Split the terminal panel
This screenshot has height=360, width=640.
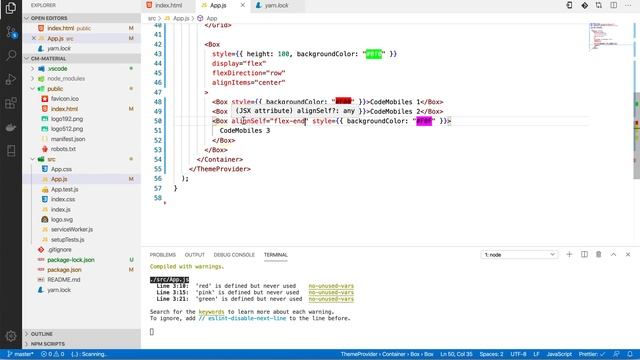tap(584, 254)
